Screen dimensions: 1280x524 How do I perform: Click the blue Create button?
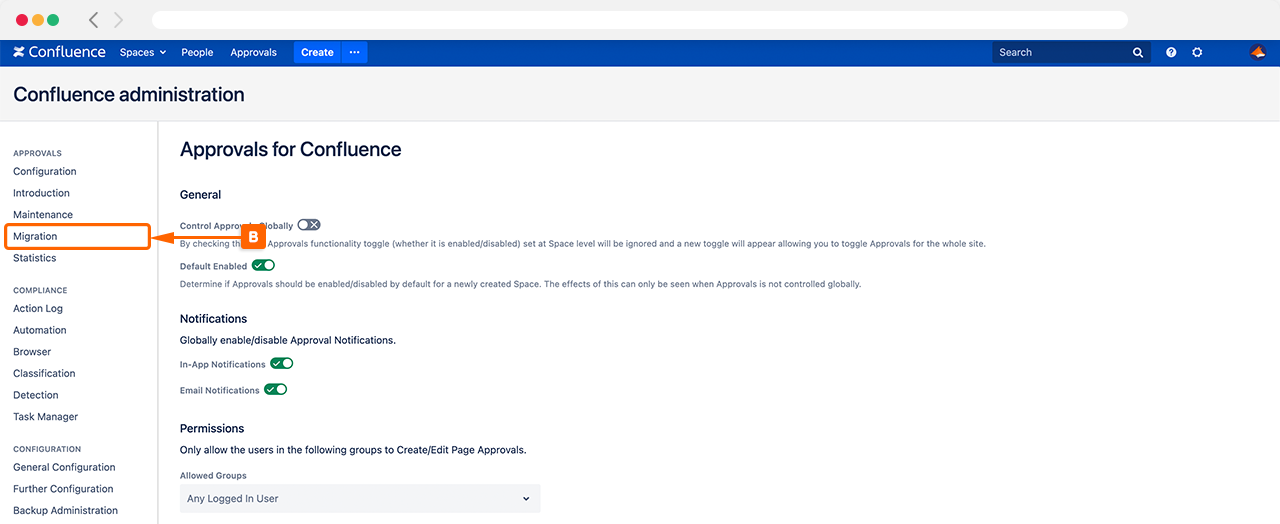(x=317, y=53)
